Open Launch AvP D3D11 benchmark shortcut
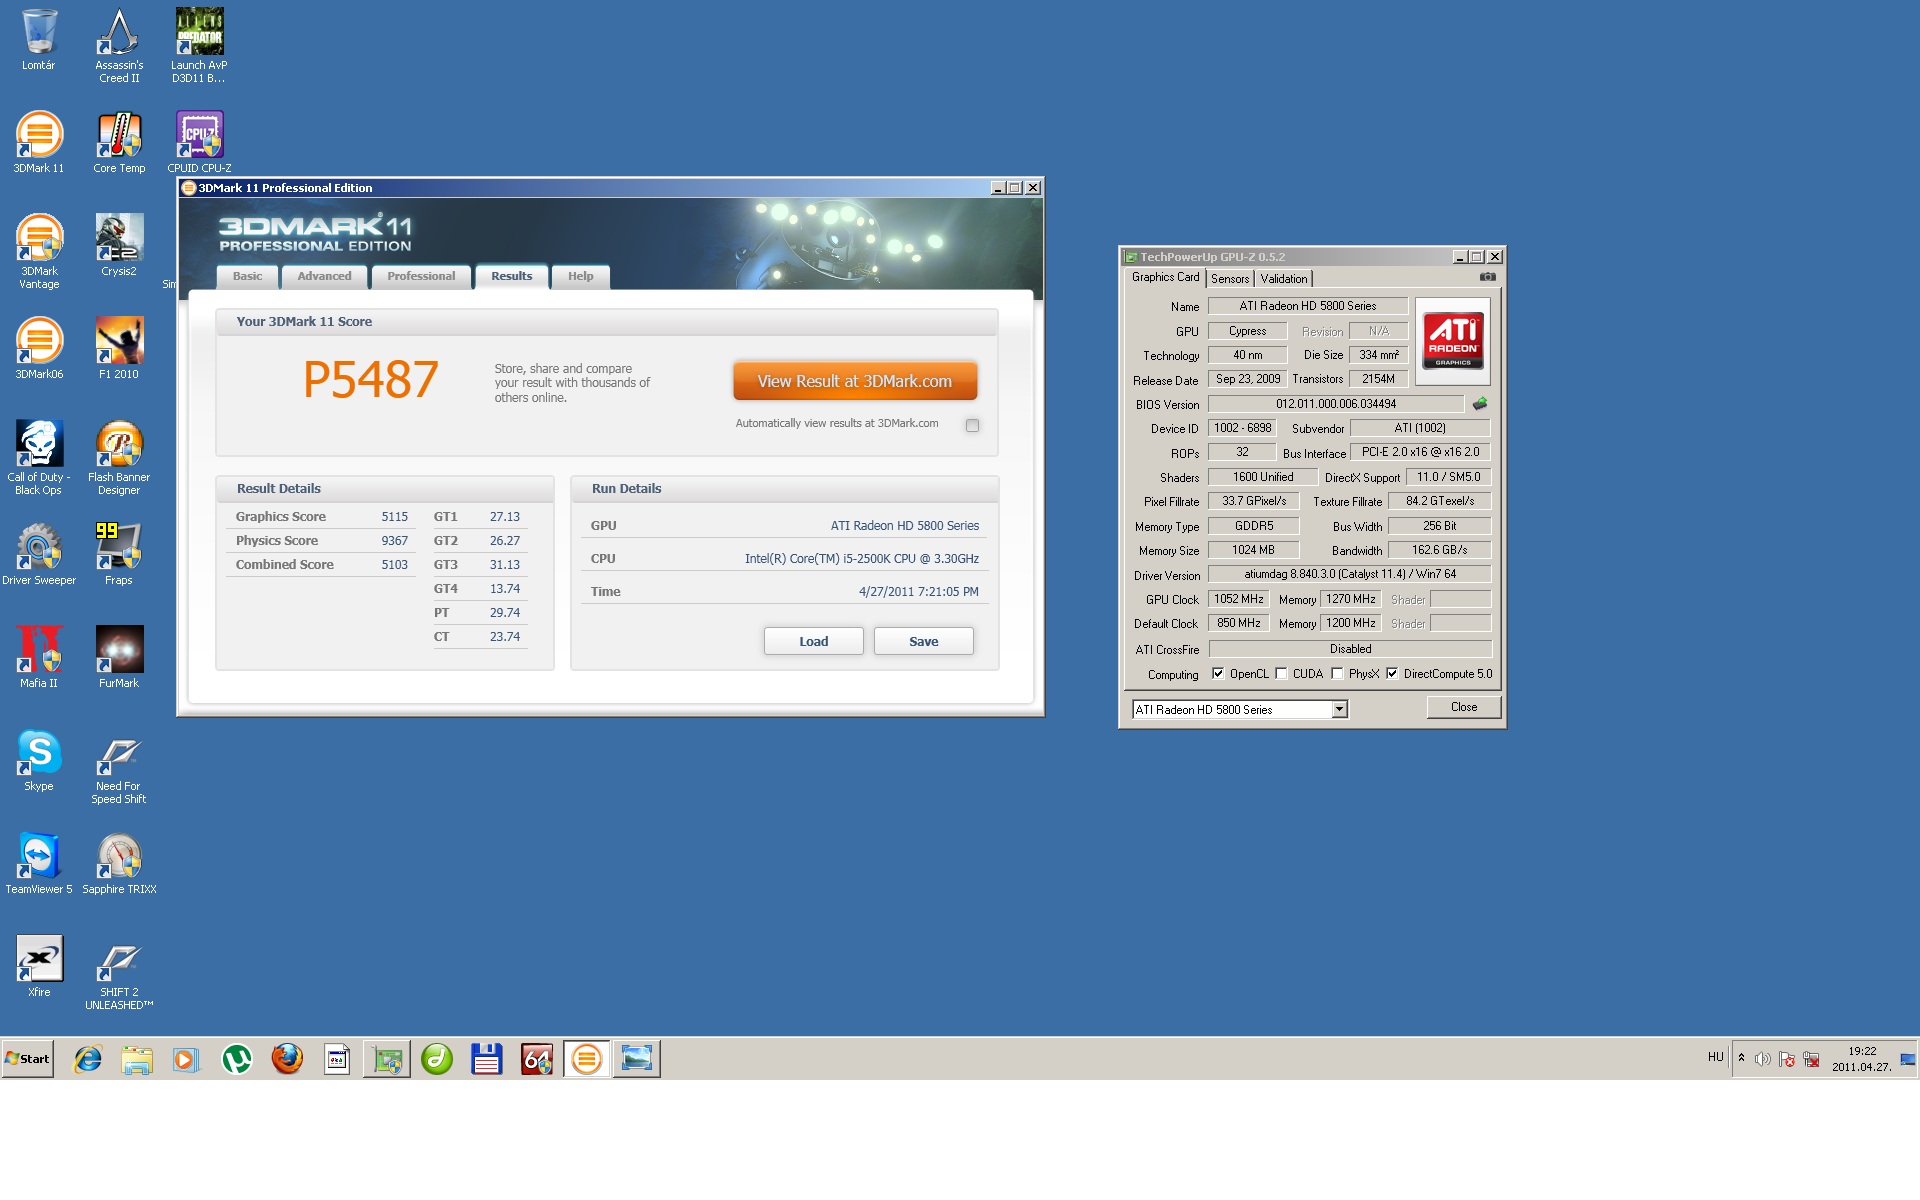Viewport: 1920px width, 1200px height. pos(199,45)
